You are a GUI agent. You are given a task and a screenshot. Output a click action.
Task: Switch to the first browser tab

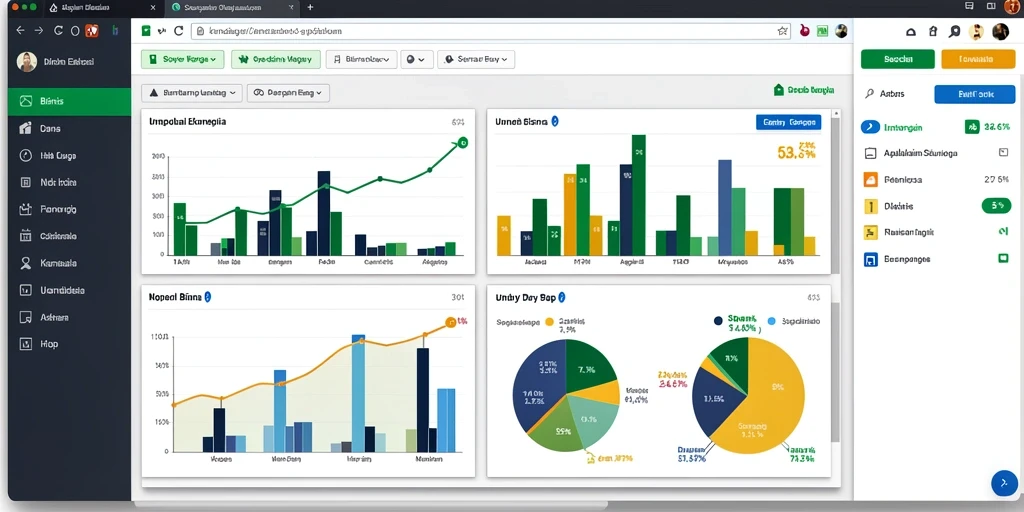(101, 8)
